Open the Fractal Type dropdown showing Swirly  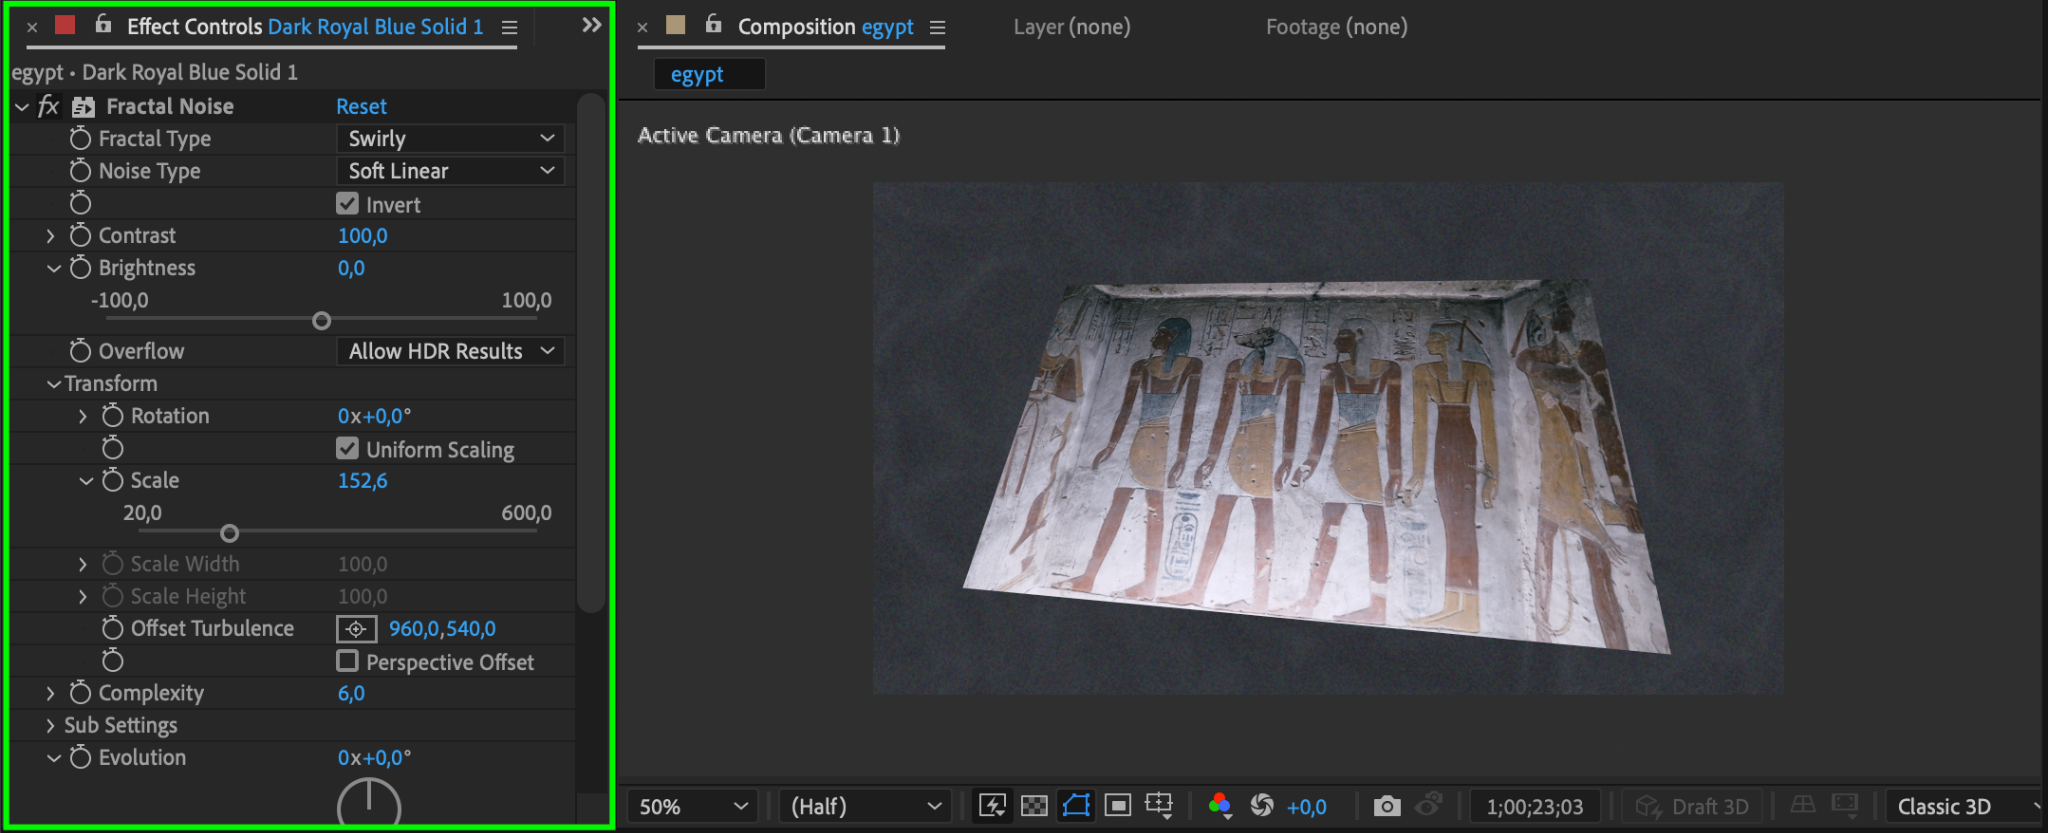(x=450, y=139)
